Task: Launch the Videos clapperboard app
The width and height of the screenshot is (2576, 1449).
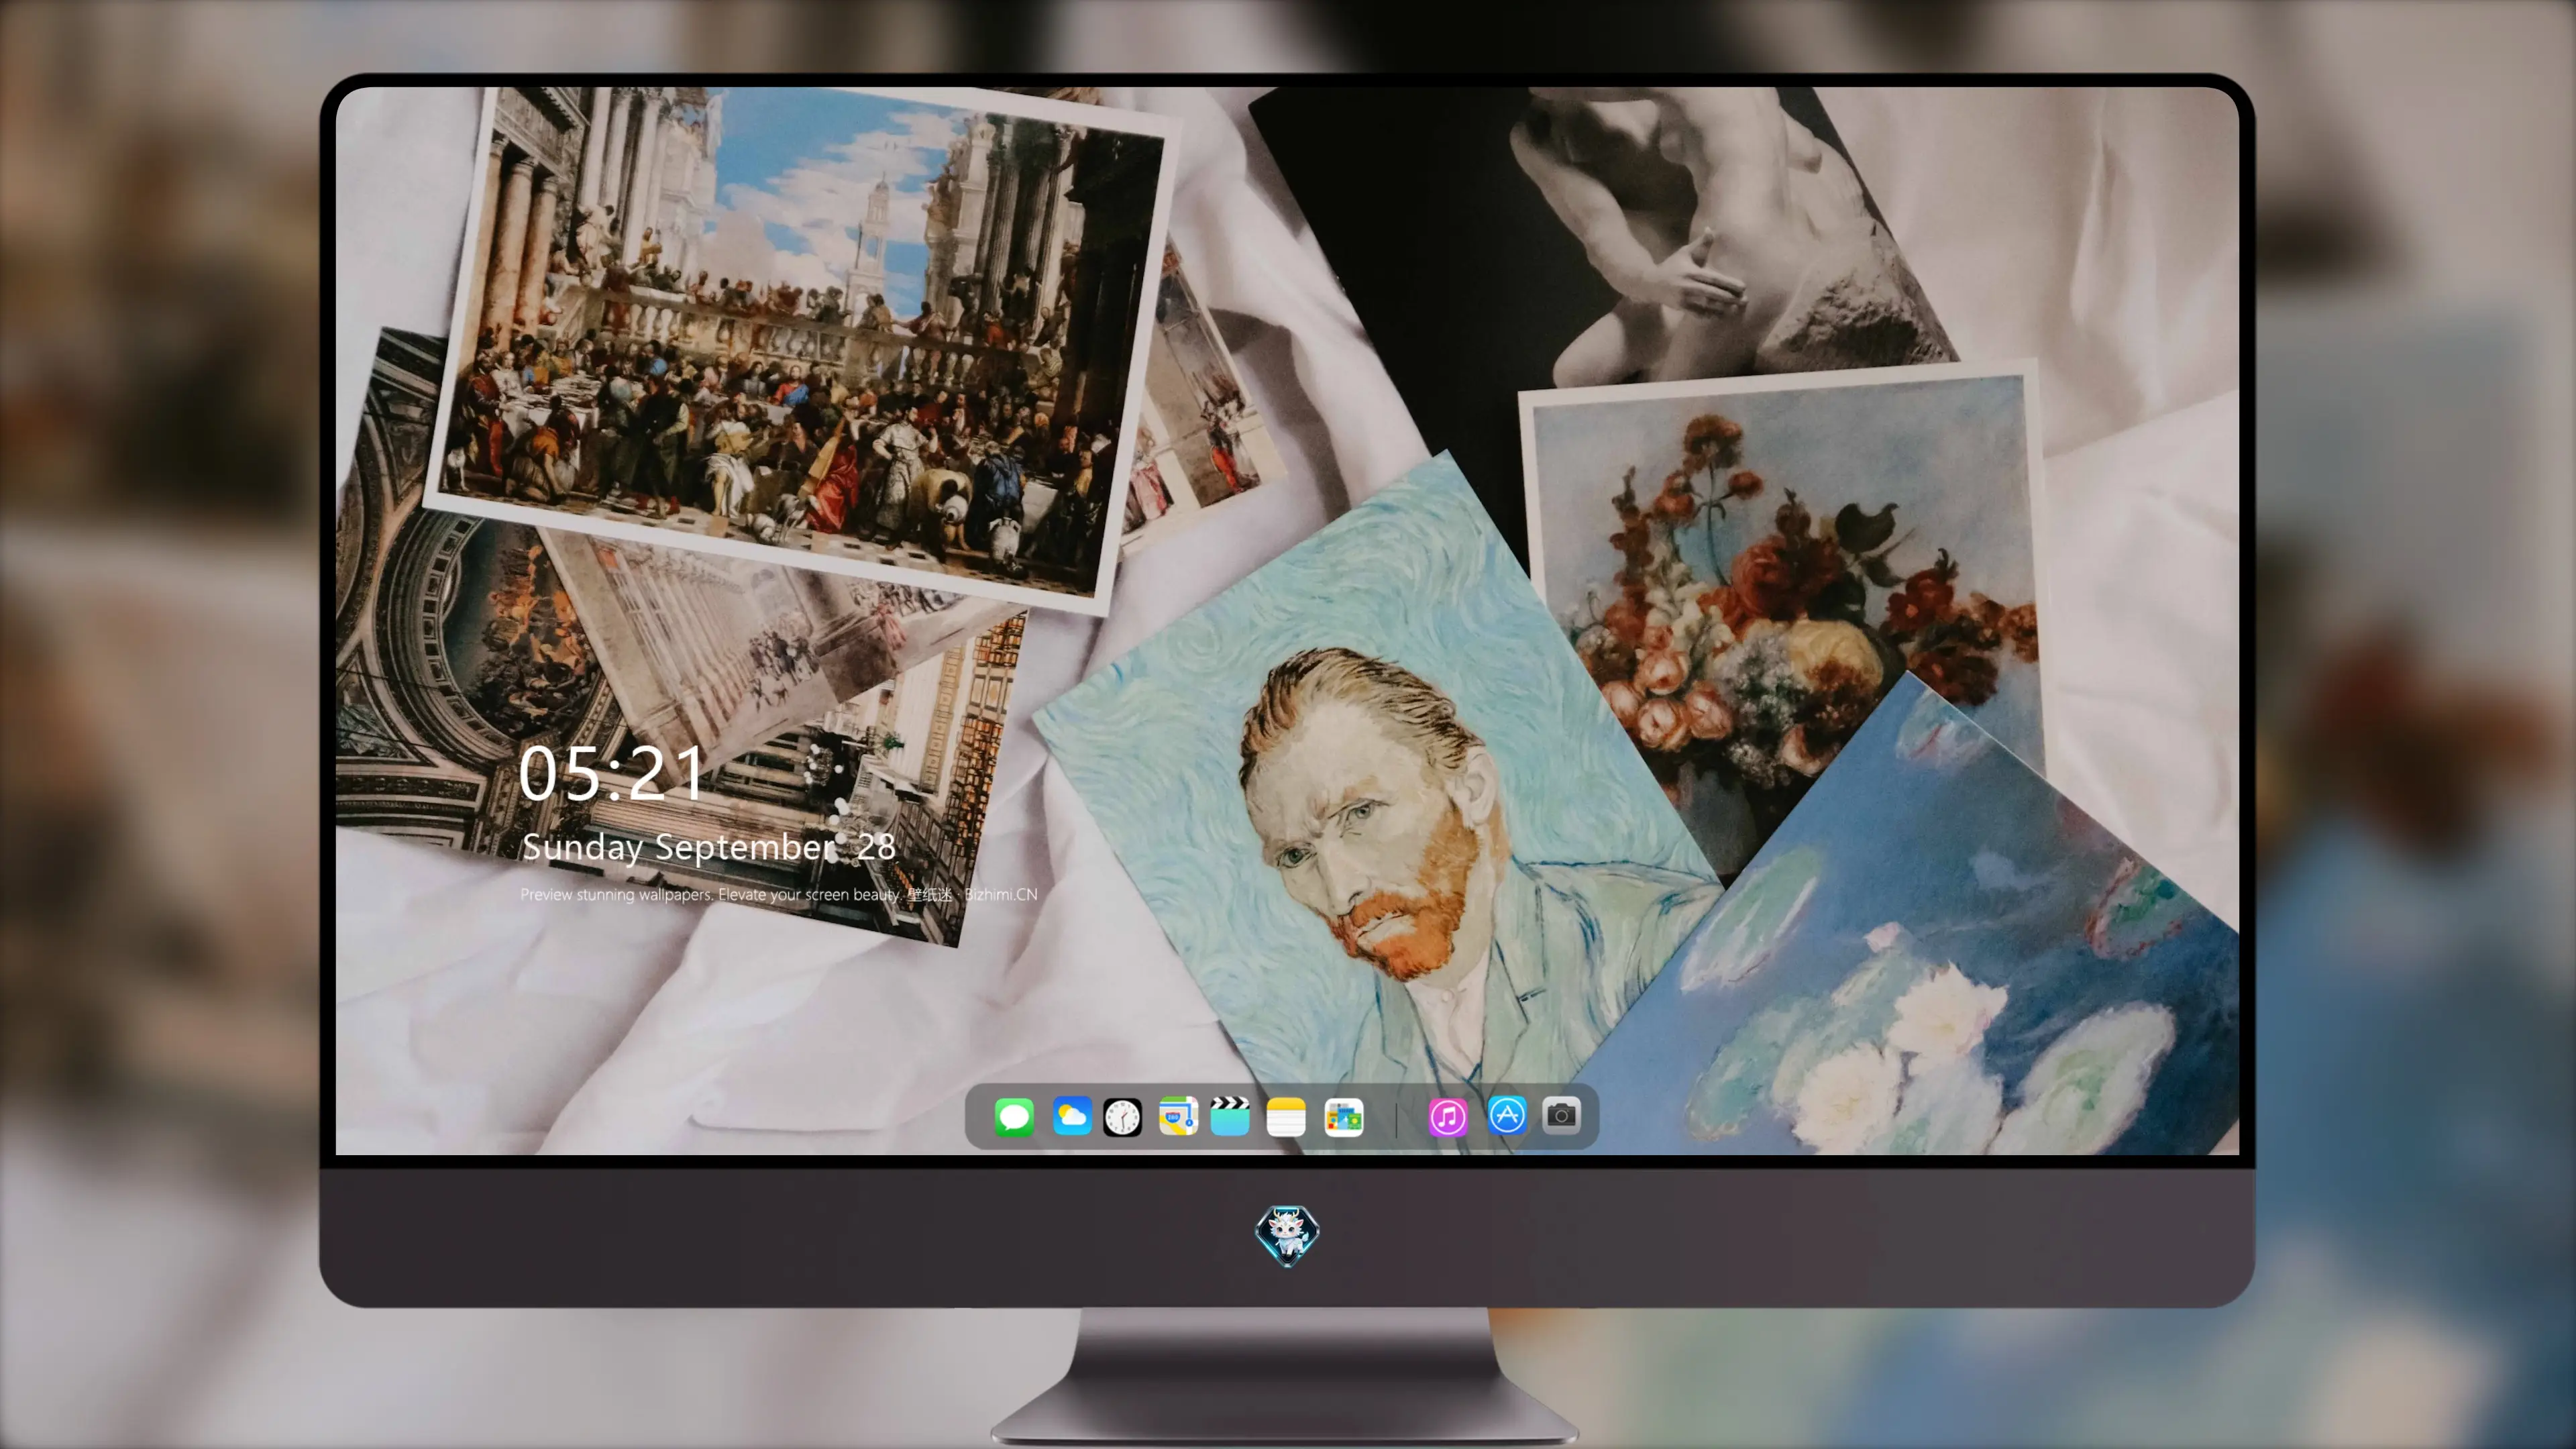Action: pyautogui.click(x=1230, y=1117)
